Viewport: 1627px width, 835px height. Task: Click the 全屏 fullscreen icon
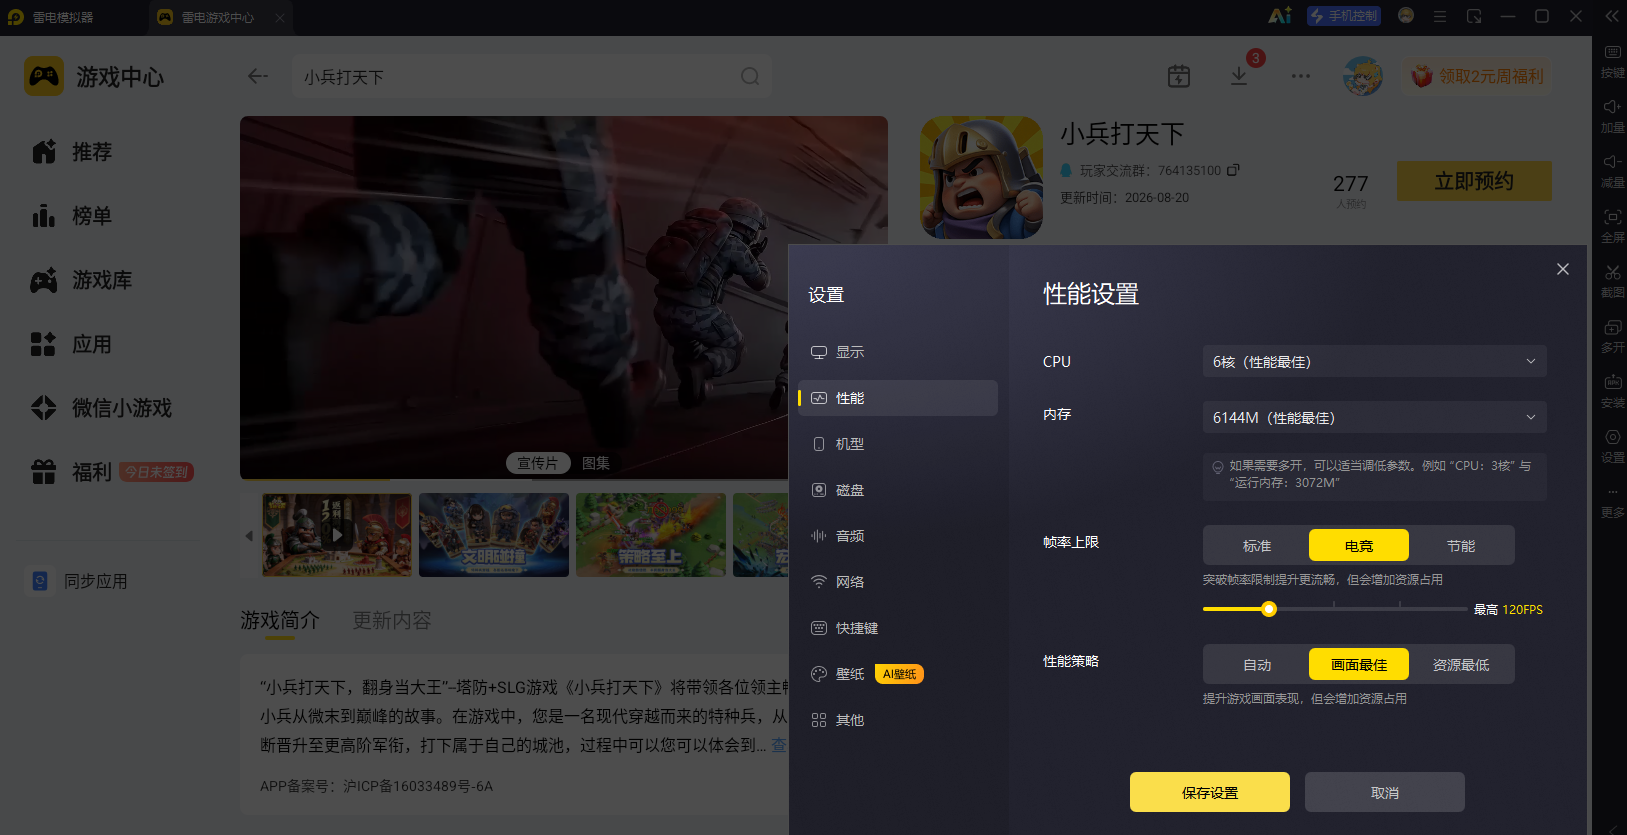tap(1613, 225)
